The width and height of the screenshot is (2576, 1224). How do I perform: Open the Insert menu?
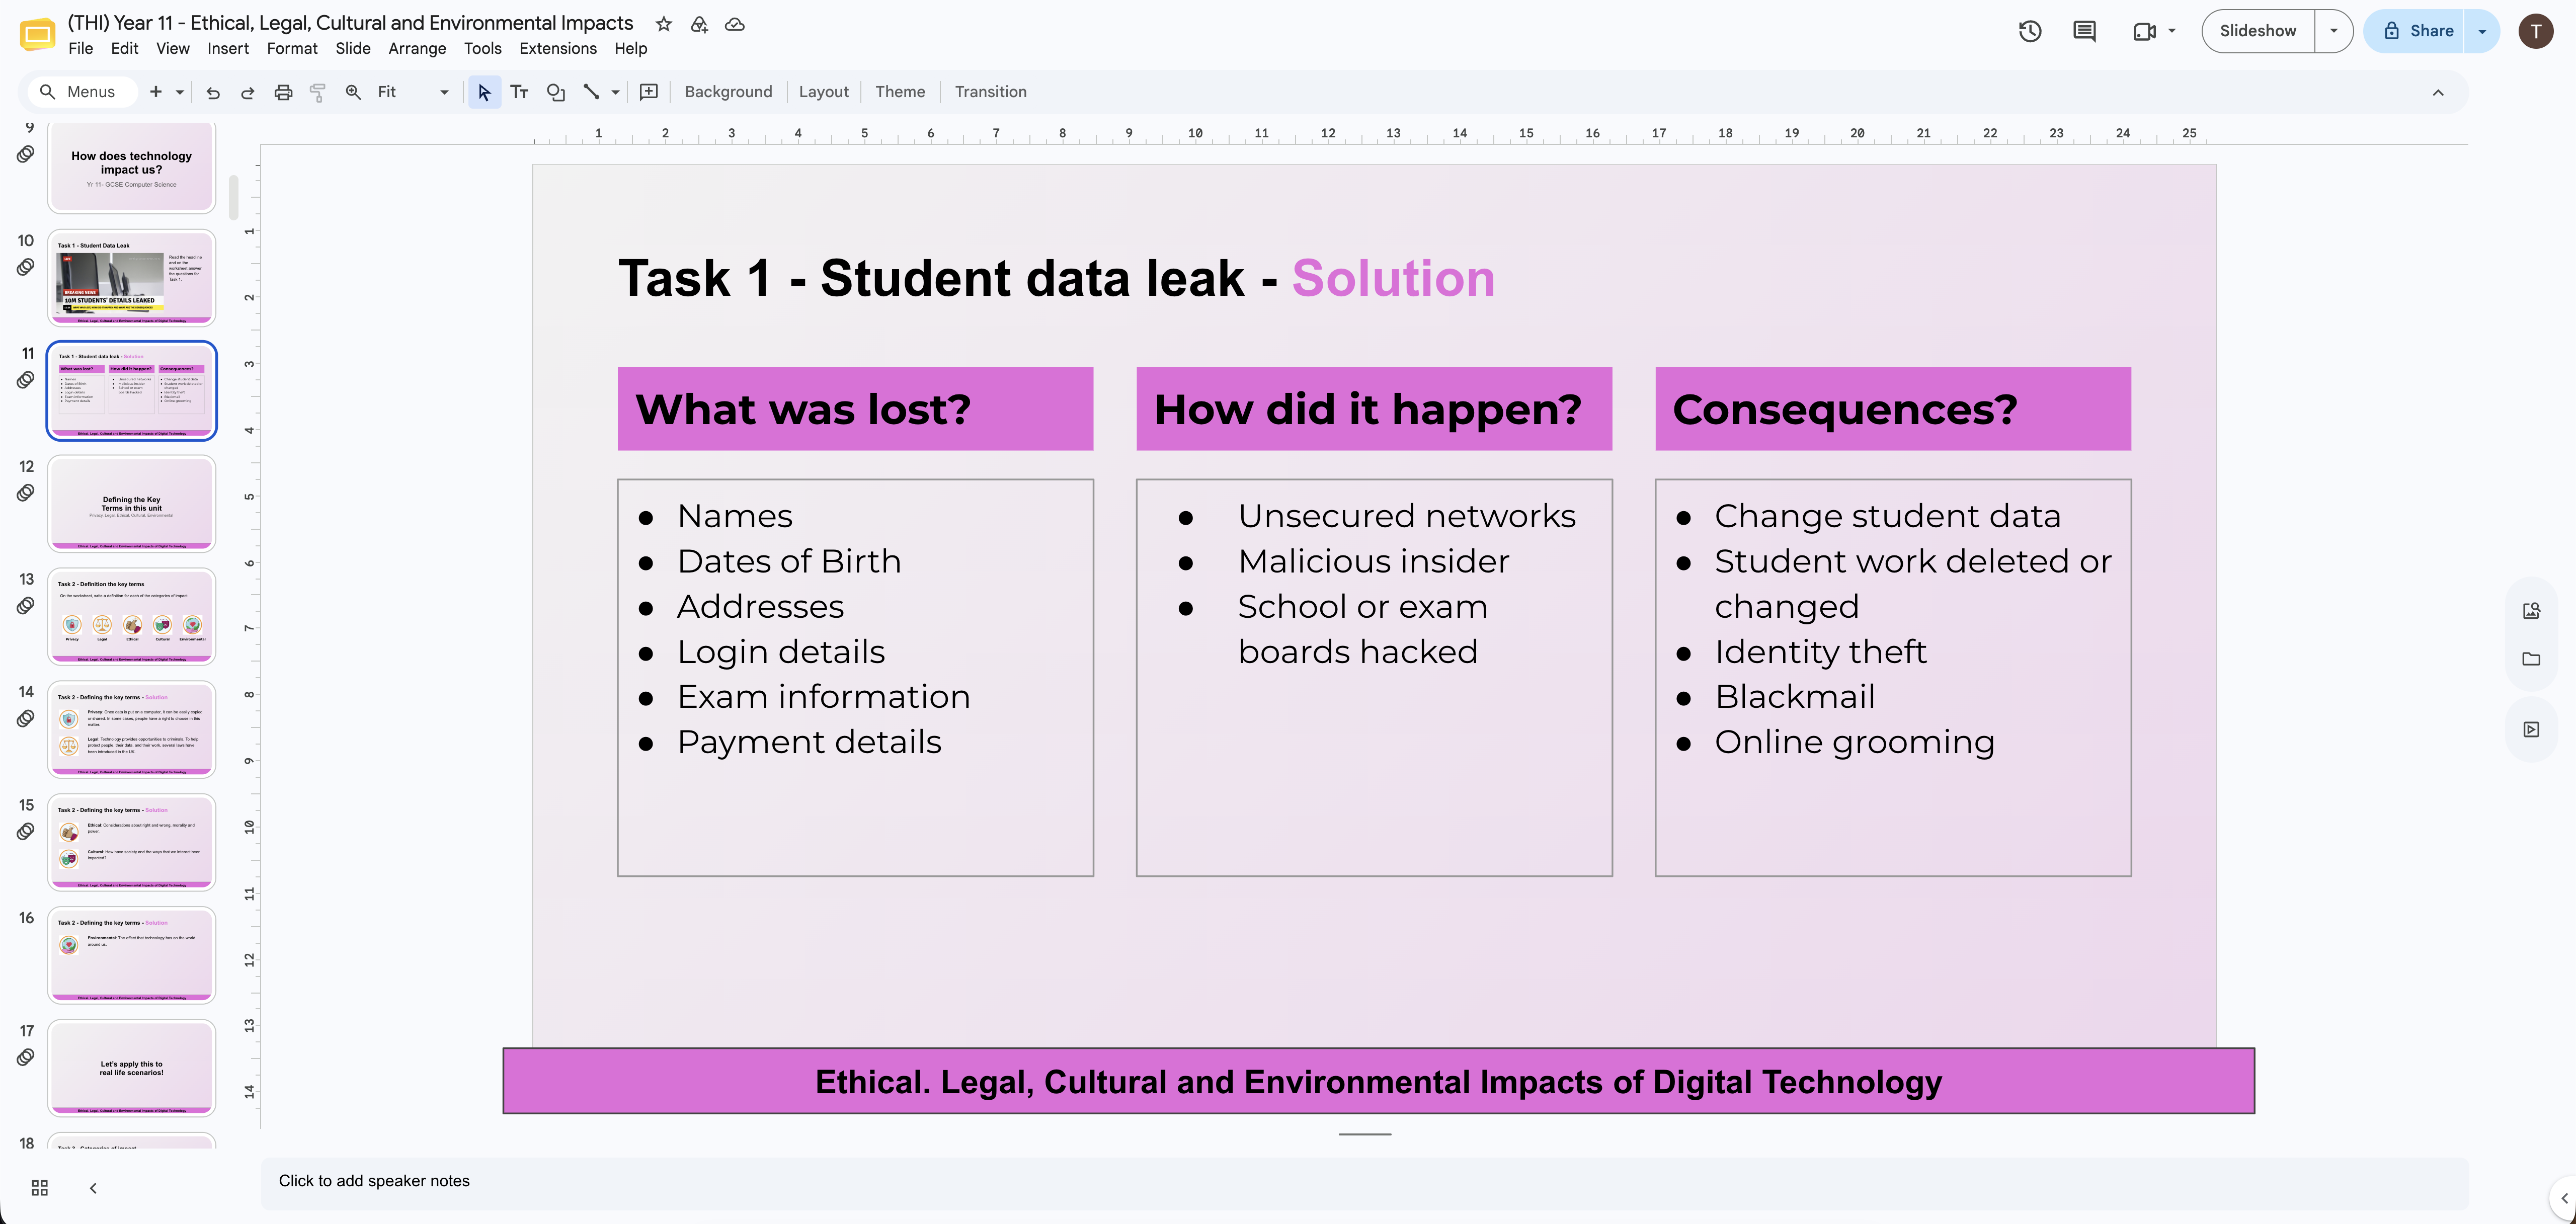[228, 48]
